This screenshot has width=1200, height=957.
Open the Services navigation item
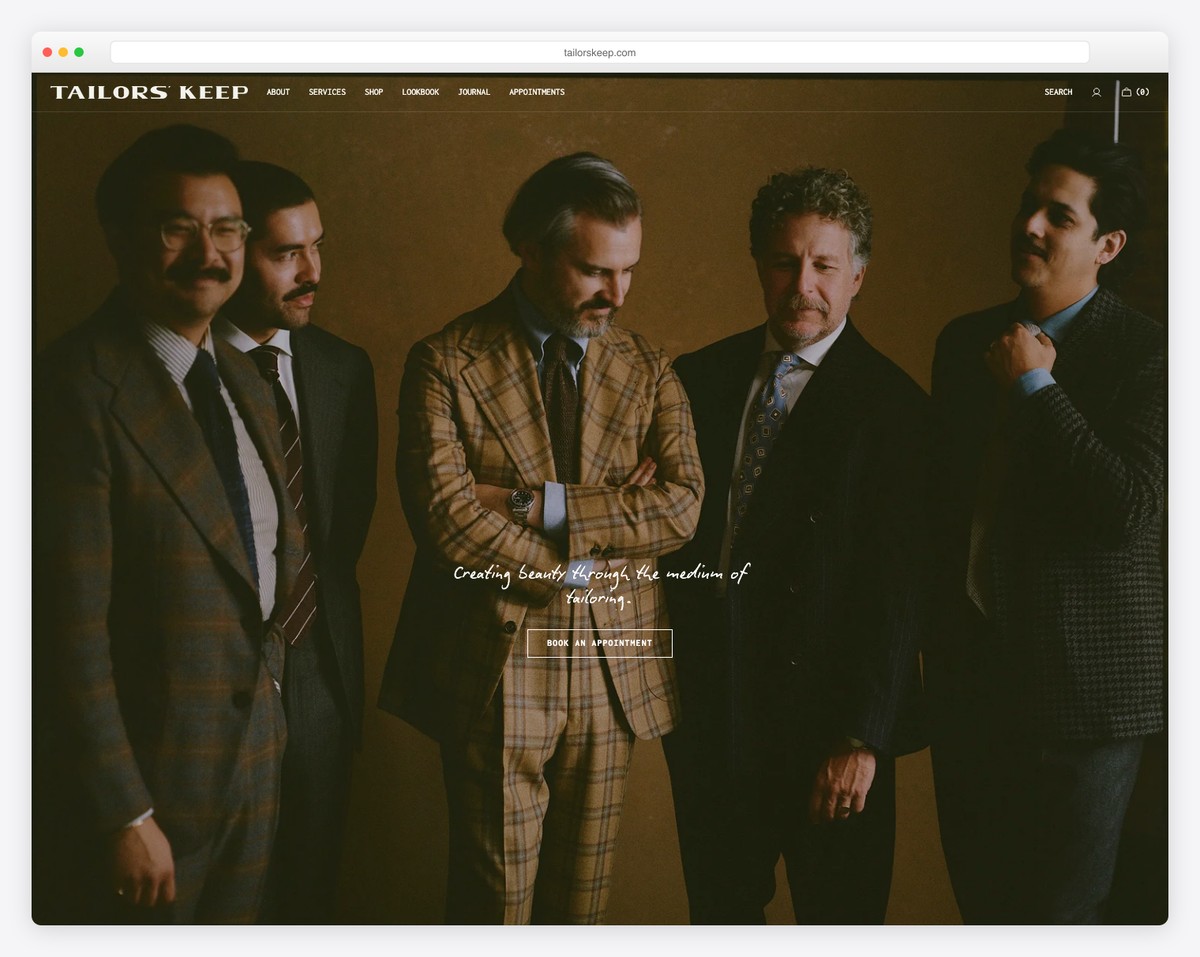pyautogui.click(x=327, y=92)
